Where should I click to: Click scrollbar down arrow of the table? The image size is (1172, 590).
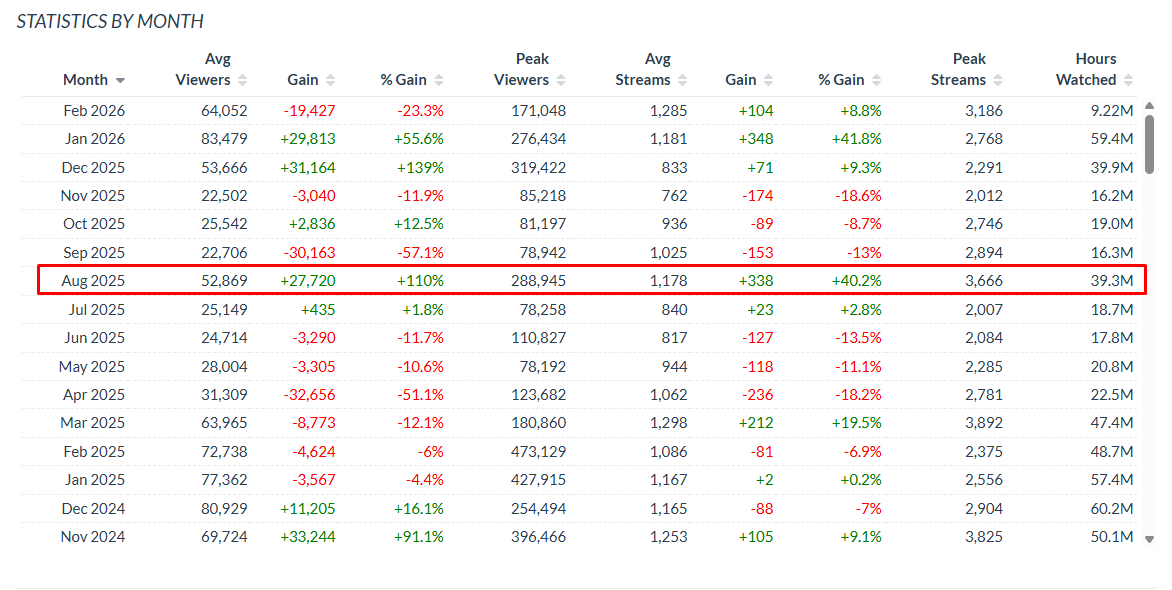point(1150,539)
